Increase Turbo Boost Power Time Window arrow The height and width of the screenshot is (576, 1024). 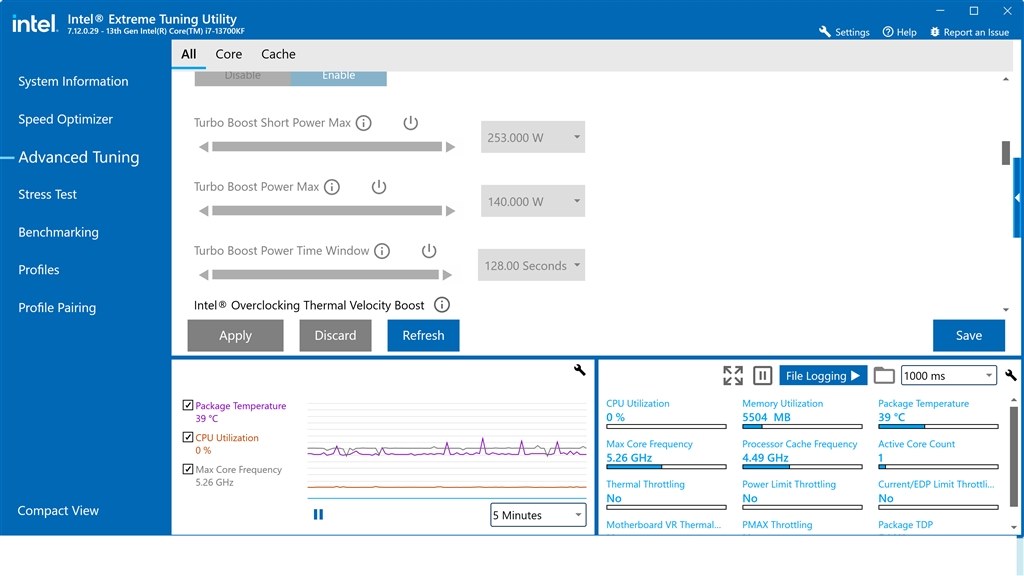tap(447, 275)
